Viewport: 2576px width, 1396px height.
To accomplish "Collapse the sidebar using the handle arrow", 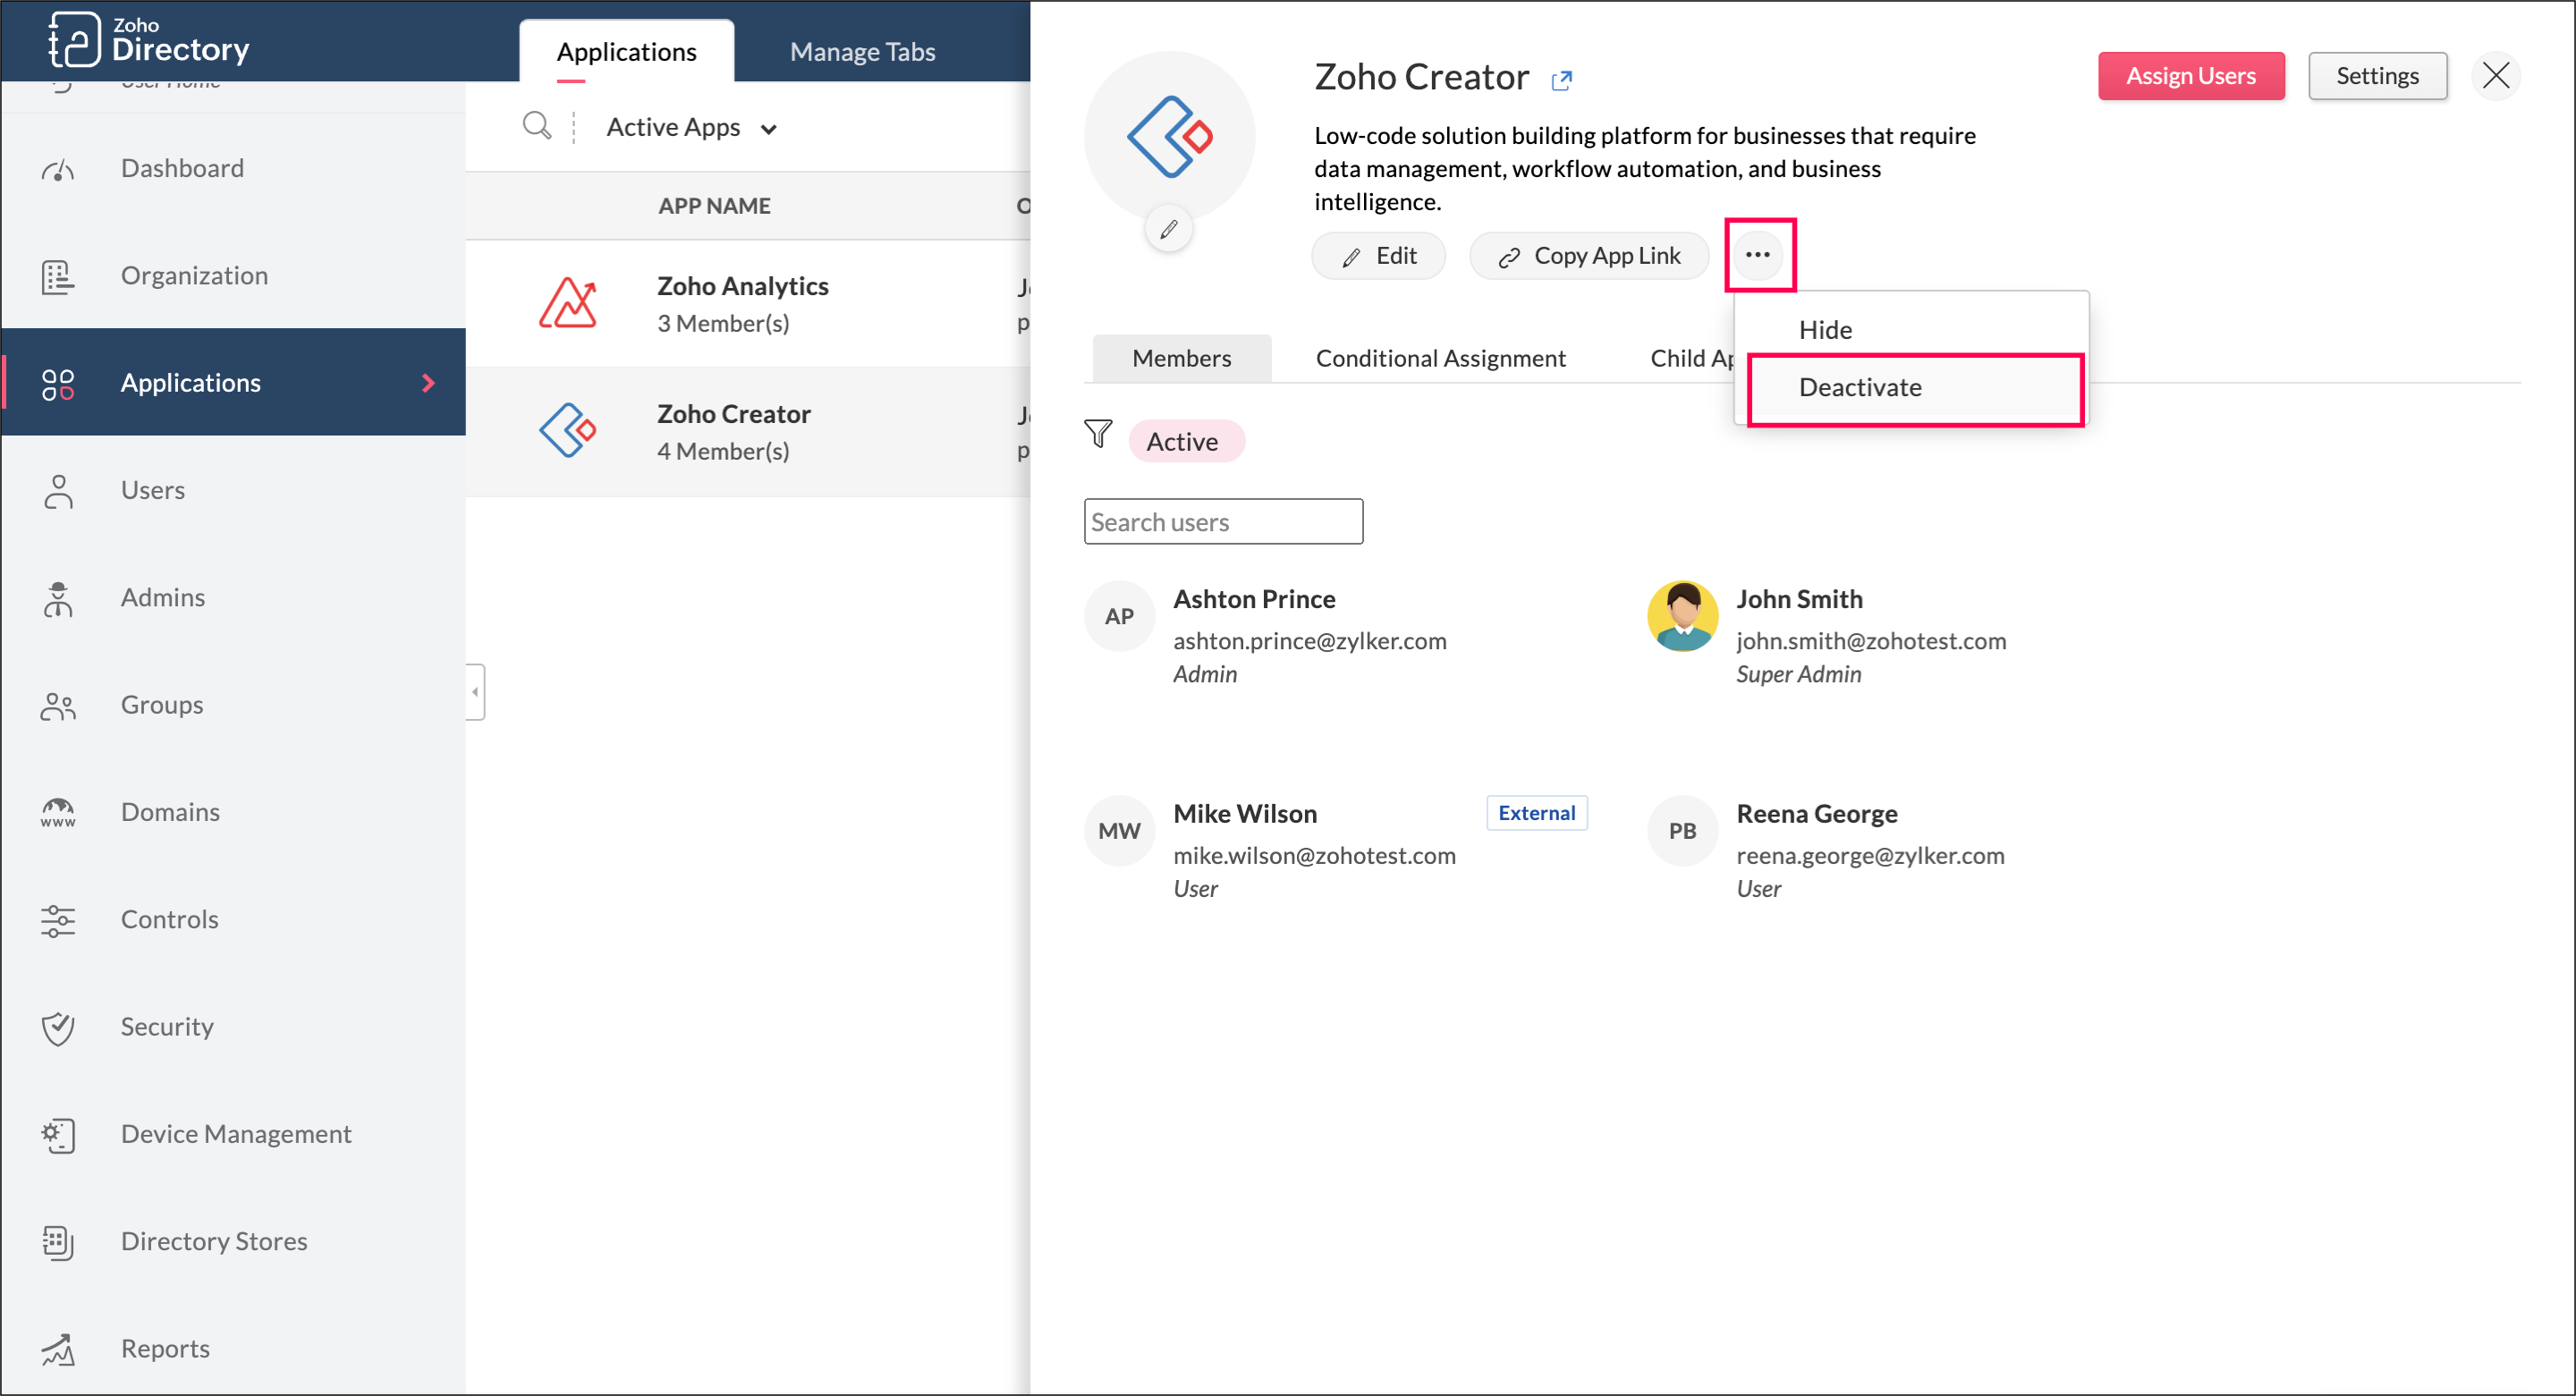I will (x=475, y=692).
